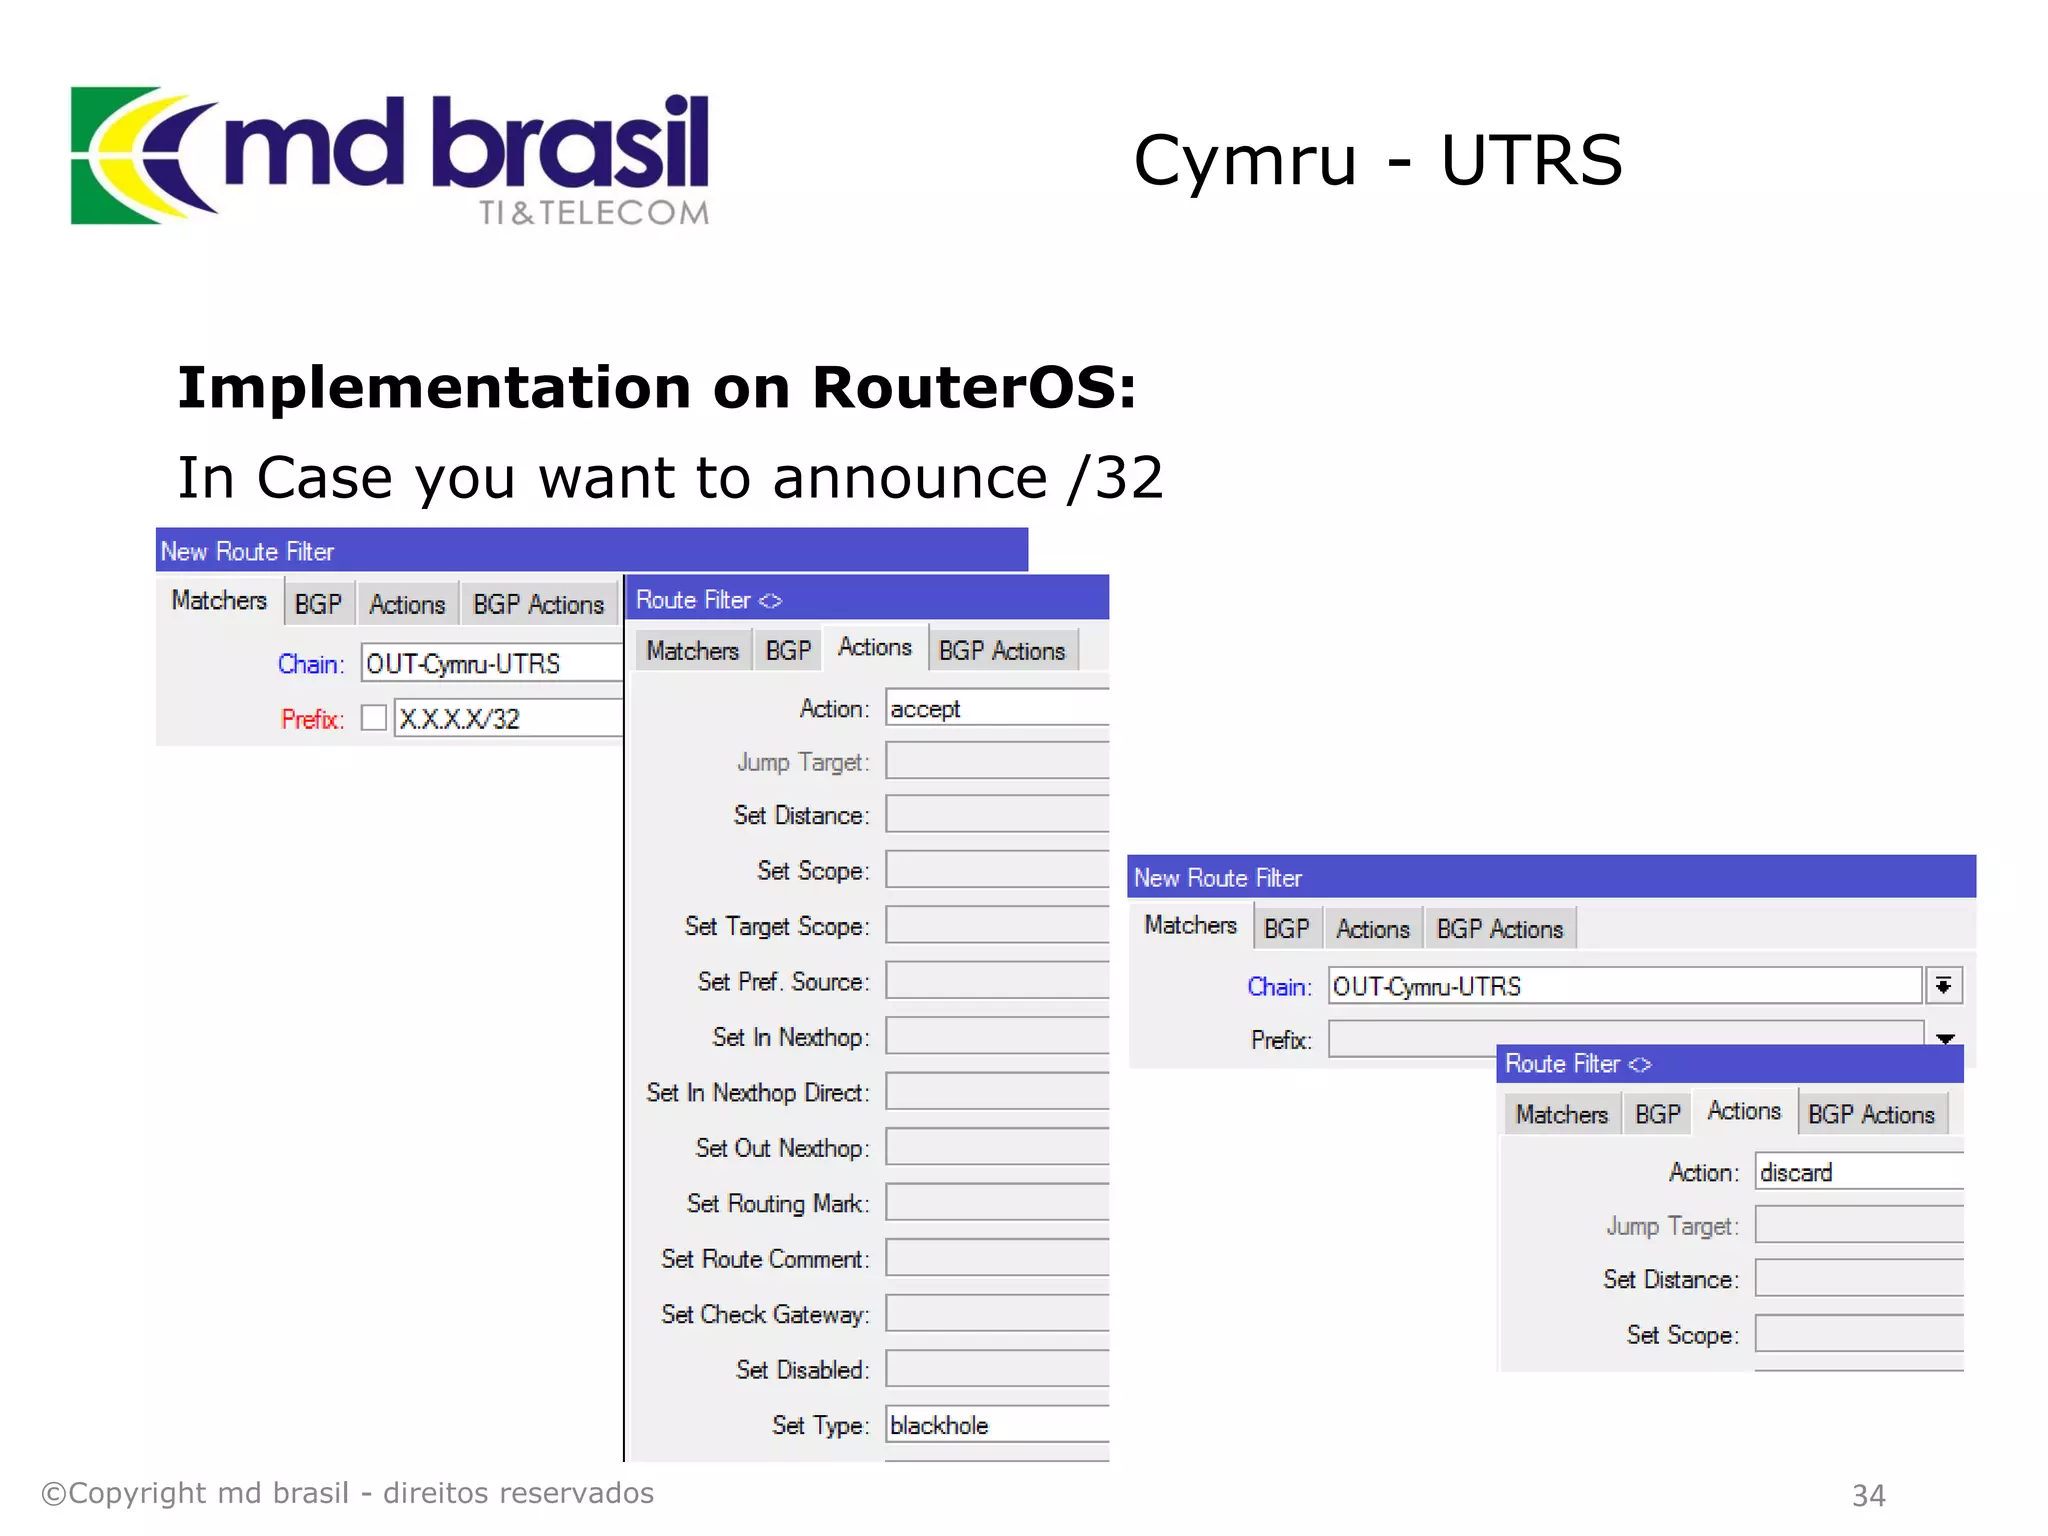Open BGP Actions tab in right New Route Filter

1500,929
